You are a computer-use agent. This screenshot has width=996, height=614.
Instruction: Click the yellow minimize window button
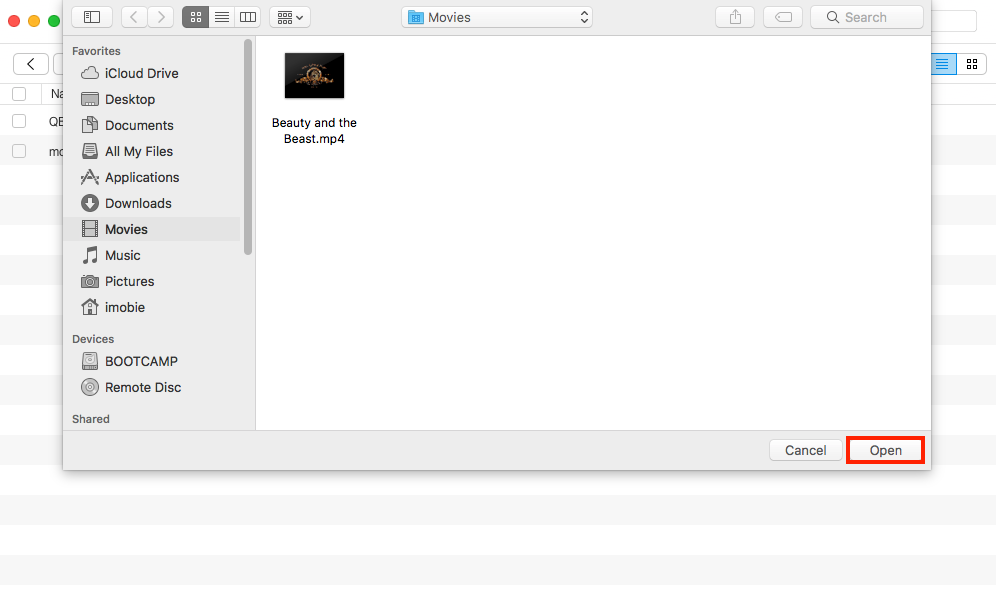pyautogui.click(x=34, y=21)
